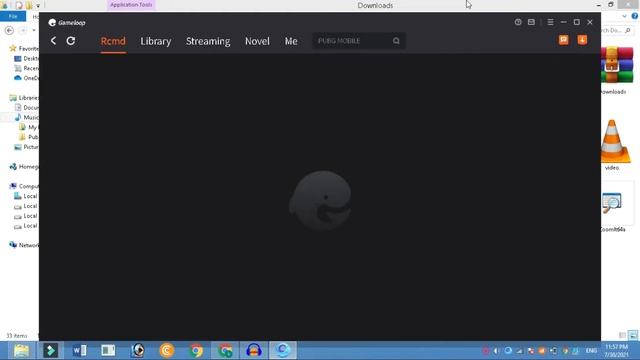Click volume icon in system tray
640x360 pixels.
pos(496,351)
